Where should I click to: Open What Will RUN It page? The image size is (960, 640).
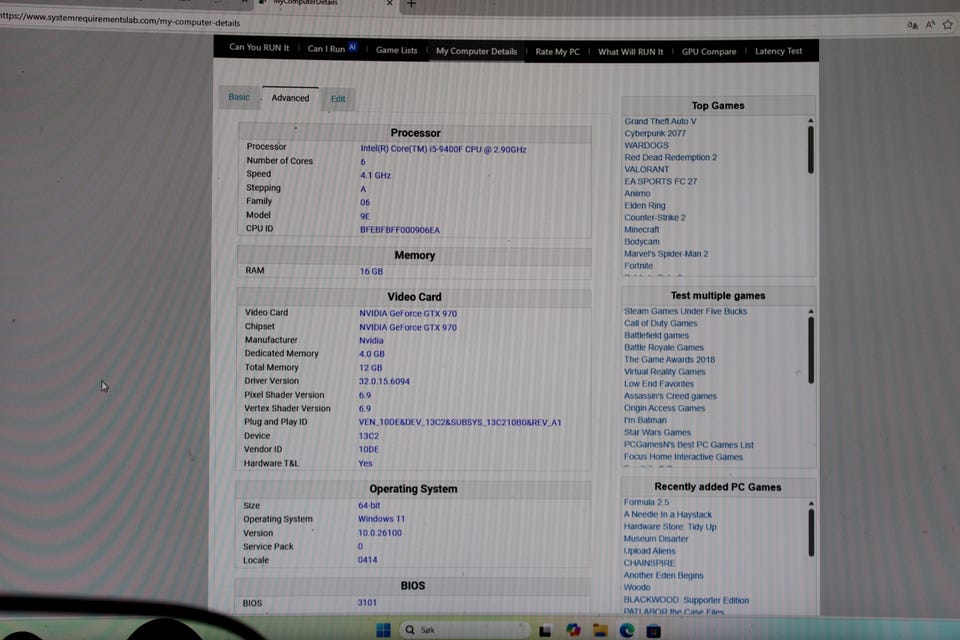click(630, 51)
